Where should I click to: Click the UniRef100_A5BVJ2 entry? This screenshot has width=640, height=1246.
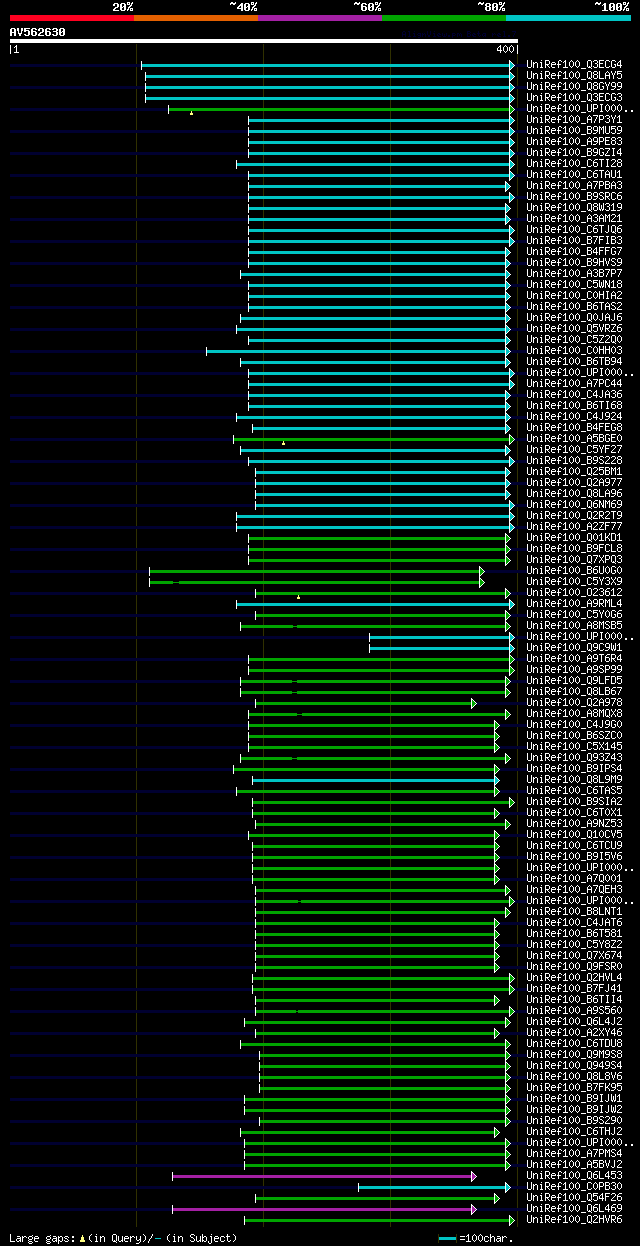tap(574, 1165)
